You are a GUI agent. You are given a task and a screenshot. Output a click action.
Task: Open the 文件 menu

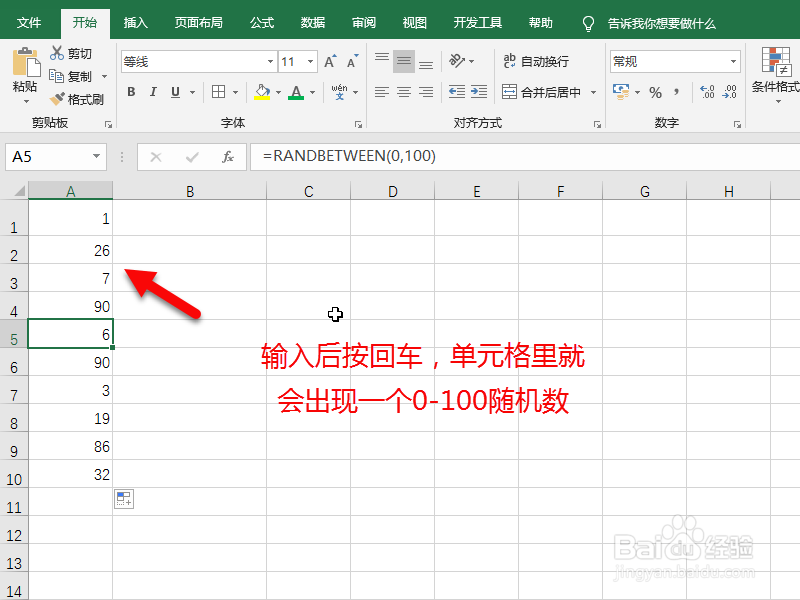click(30, 22)
